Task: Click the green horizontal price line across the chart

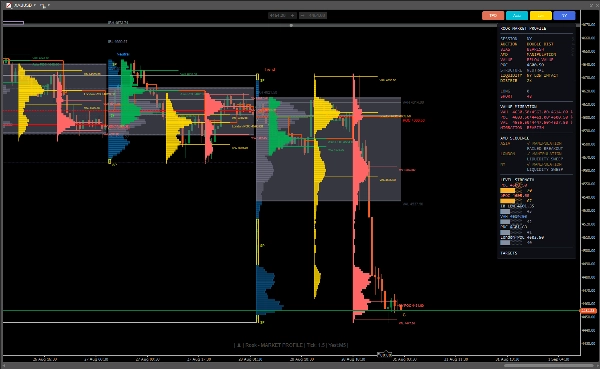Action: tap(291, 310)
